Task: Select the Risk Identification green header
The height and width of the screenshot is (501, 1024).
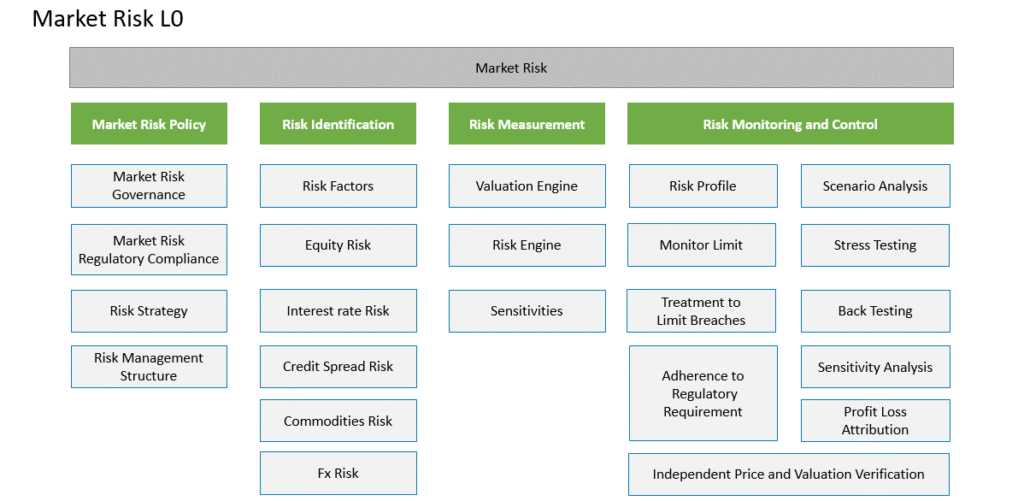Action: (x=338, y=123)
